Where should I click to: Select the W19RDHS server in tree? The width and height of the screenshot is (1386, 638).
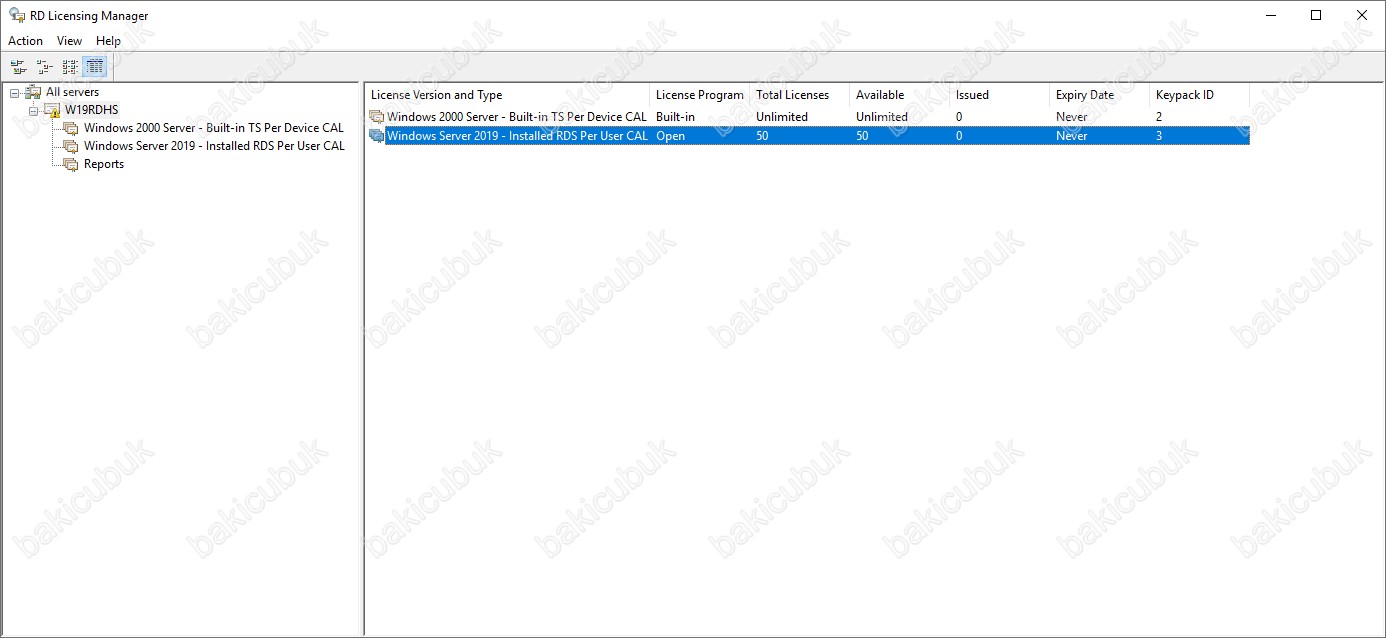pos(92,110)
